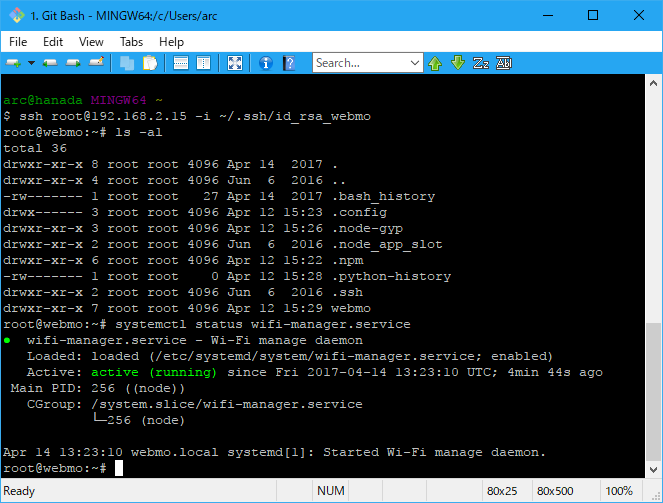
Task: Click the Rename Tab toolbar icon
Action: (x=97, y=63)
